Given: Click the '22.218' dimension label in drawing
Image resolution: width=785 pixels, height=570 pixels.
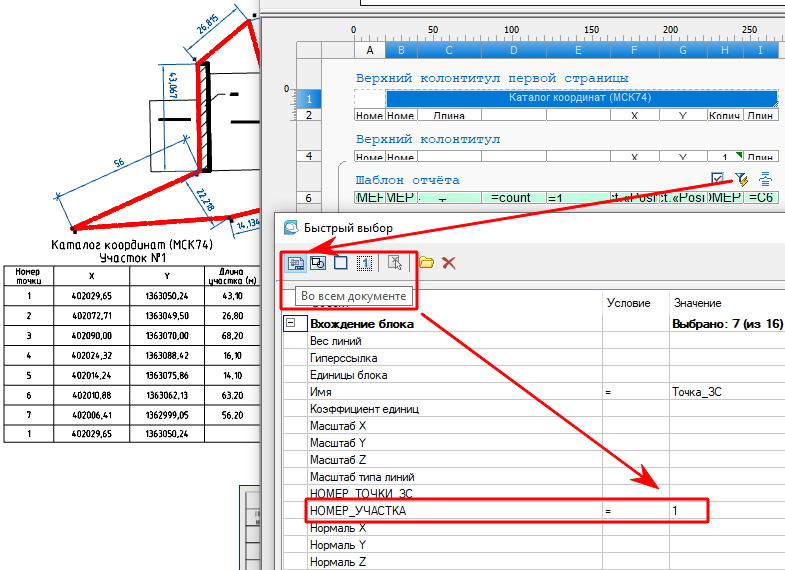Looking at the screenshot, I should (x=206, y=199).
